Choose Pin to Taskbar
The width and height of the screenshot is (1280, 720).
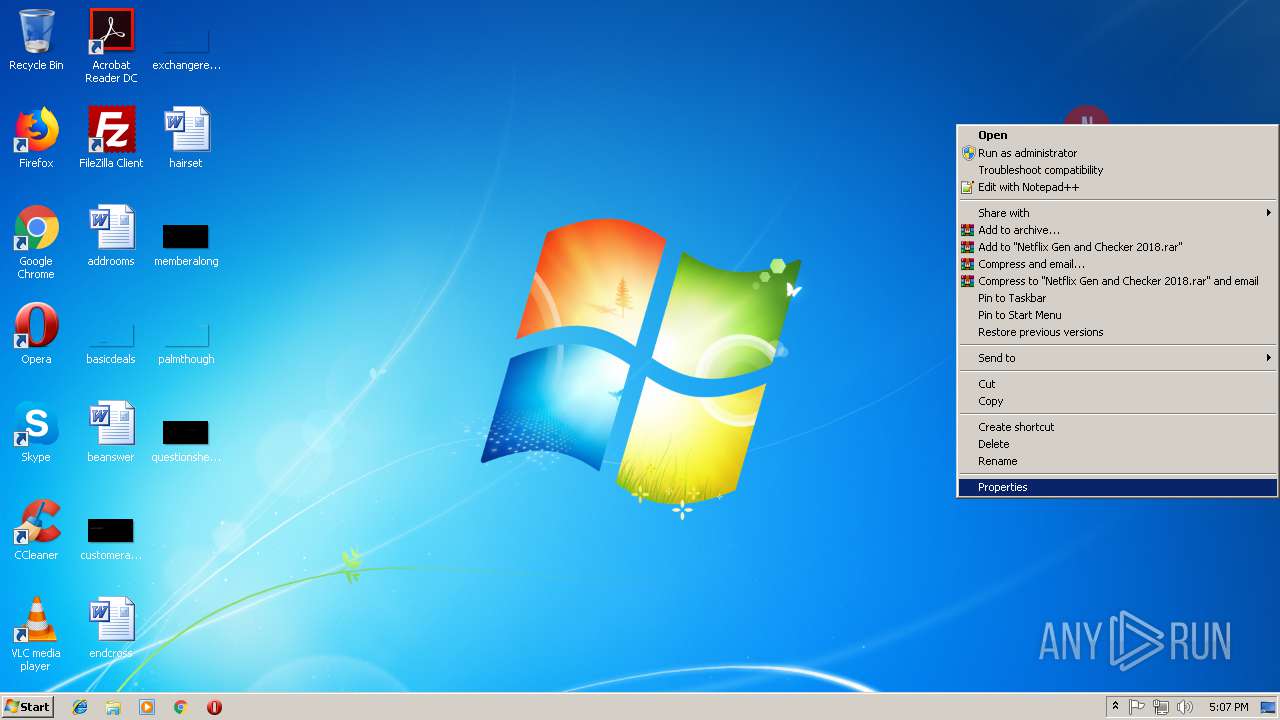[1117, 298]
